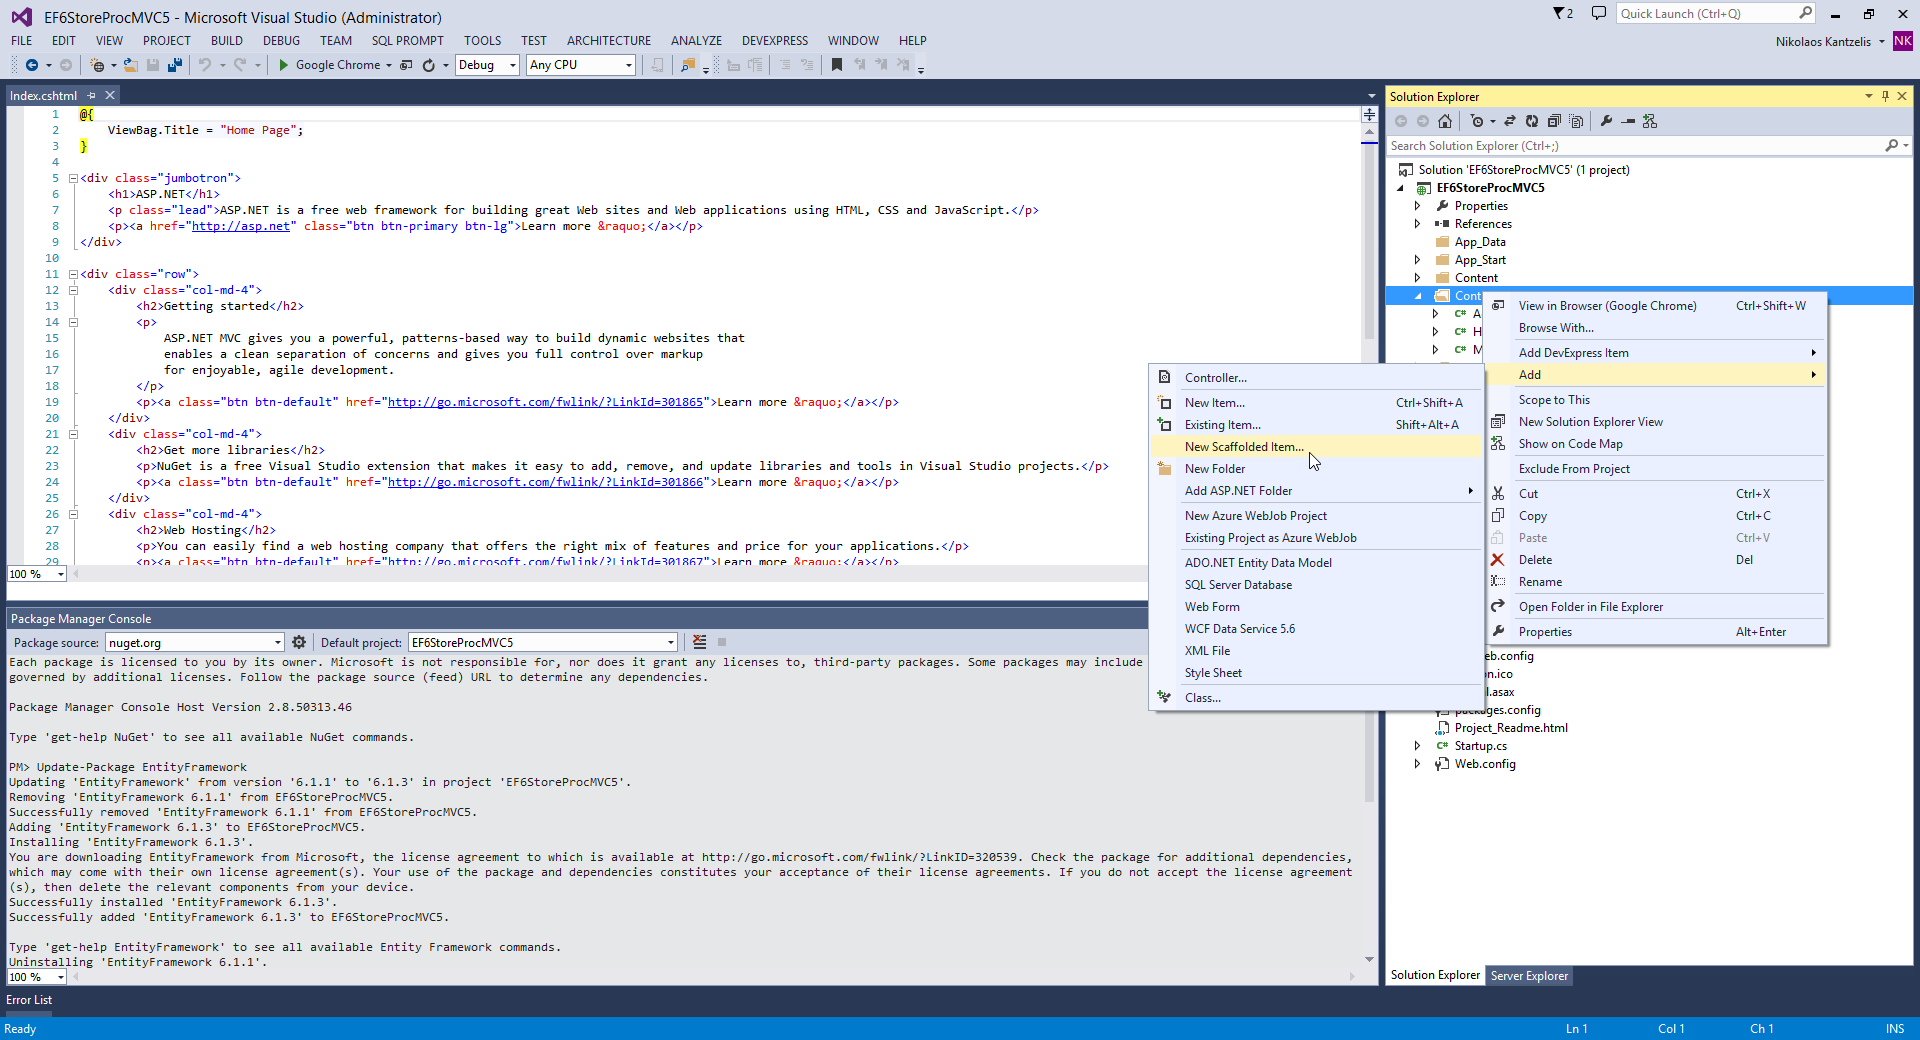Open the notifications flag icon
The image size is (1920, 1040).
pos(1562,13)
